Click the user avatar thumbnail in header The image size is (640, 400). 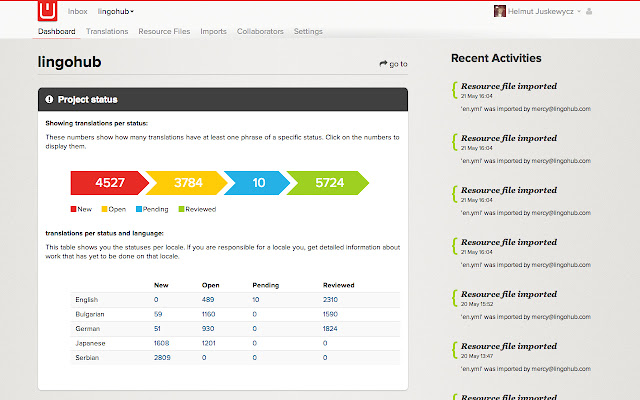pyautogui.click(x=499, y=11)
